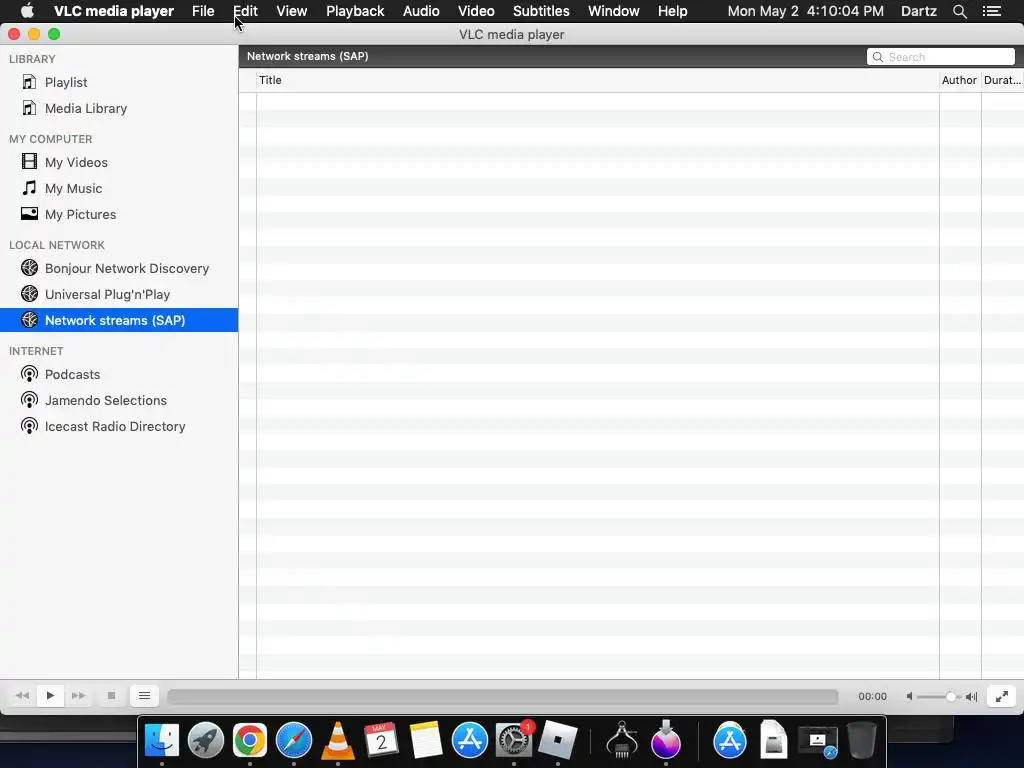Open Safari from the Dock

294,741
